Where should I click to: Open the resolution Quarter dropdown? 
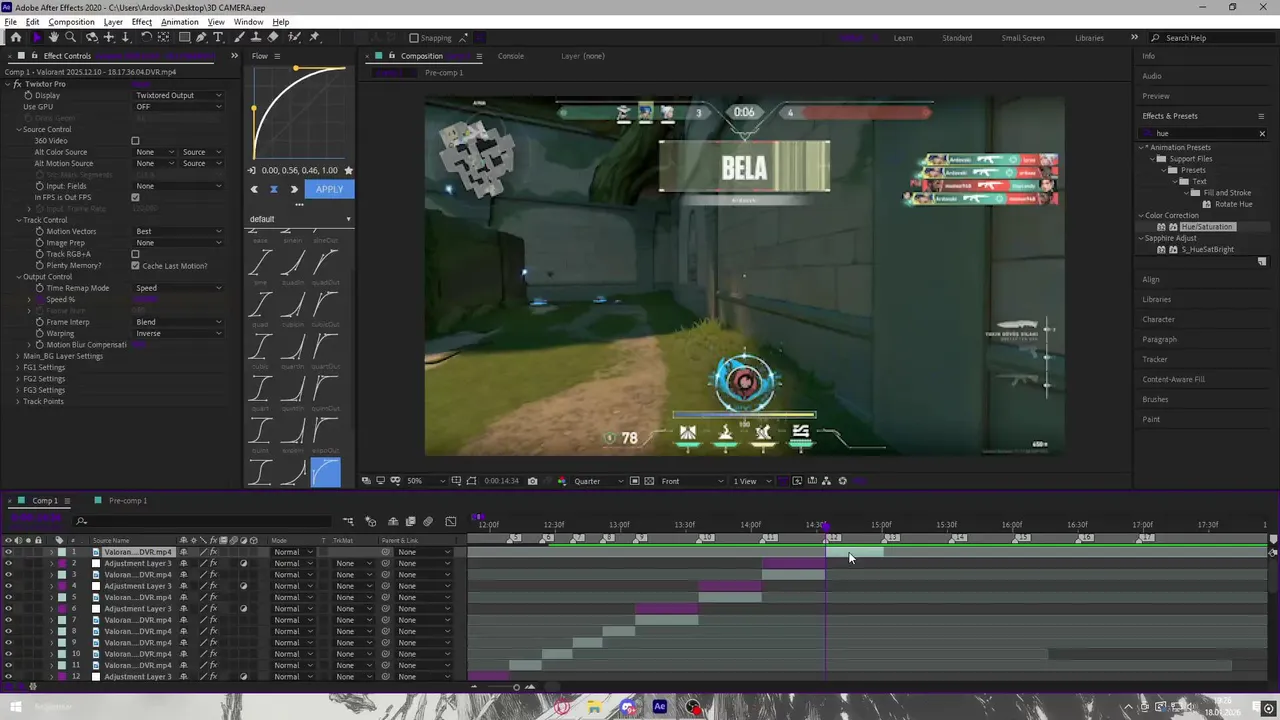[599, 481]
